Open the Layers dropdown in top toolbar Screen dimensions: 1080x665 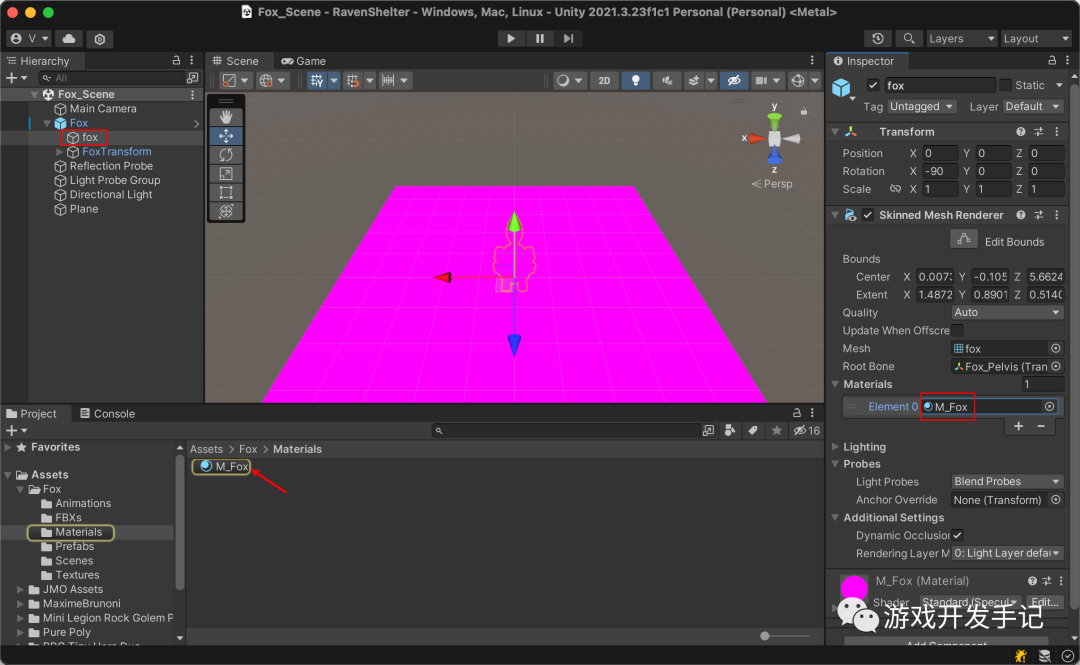click(962, 39)
